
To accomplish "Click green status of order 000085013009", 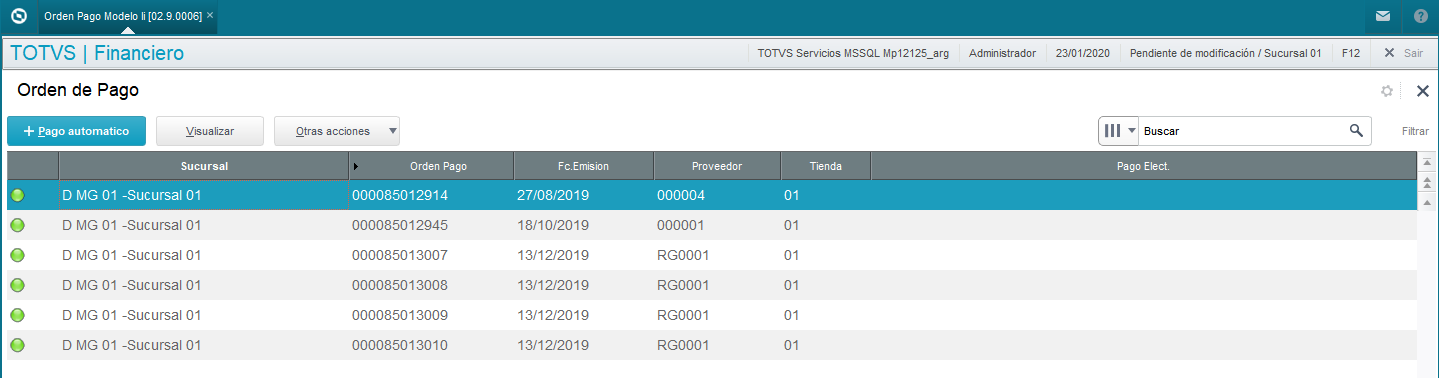I will pos(17,315).
